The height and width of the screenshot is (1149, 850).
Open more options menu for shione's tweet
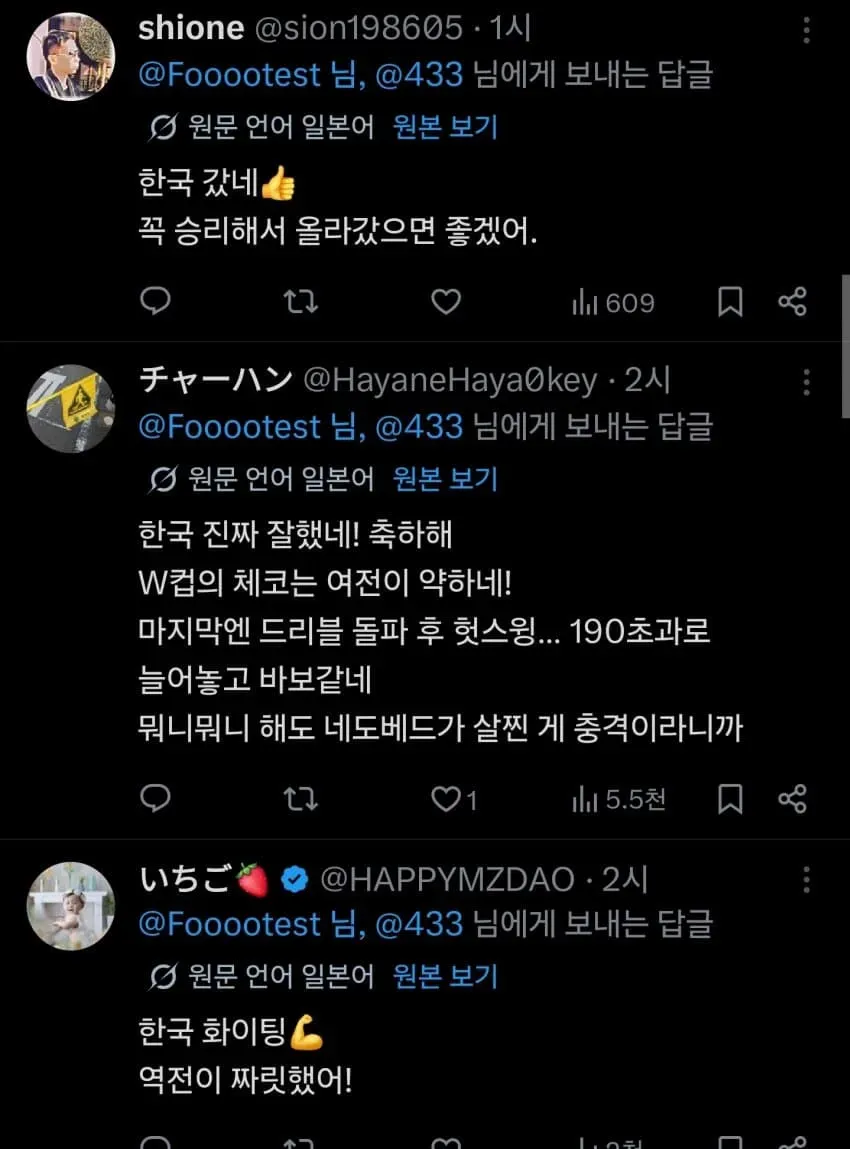(x=806, y=30)
